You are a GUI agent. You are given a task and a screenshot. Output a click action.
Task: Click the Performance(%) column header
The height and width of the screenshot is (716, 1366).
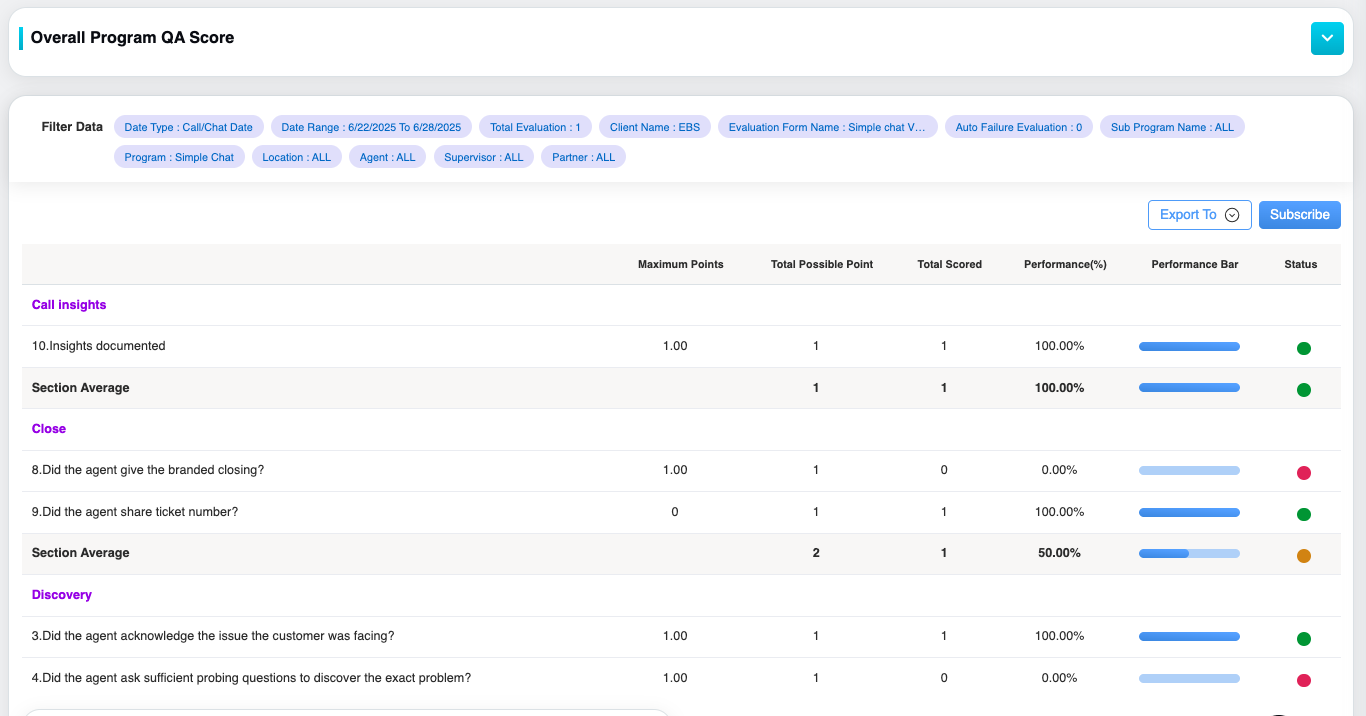(x=1065, y=265)
